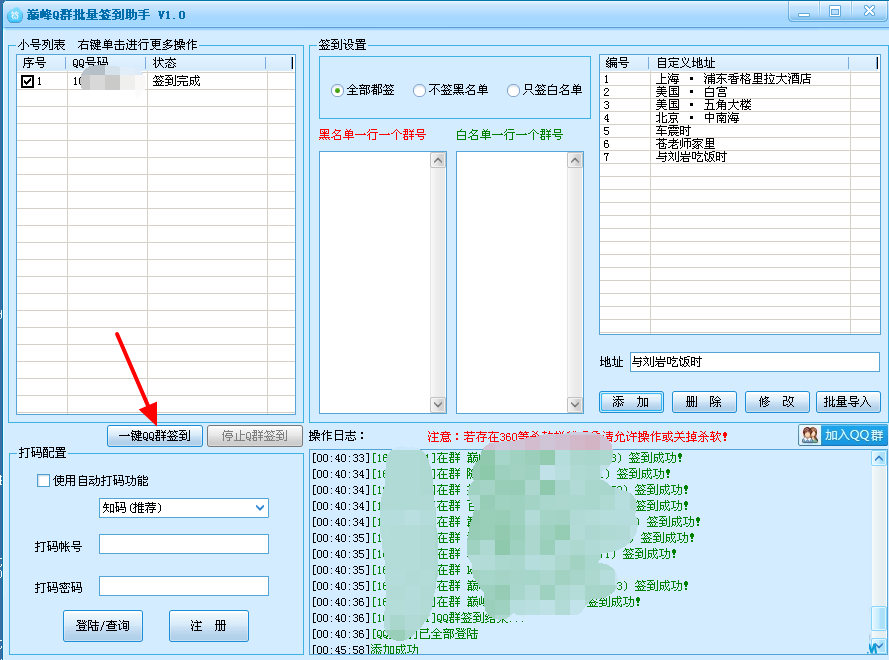889x660 pixels.
Task: Click the 状态 column header
Action: point(206,63)
